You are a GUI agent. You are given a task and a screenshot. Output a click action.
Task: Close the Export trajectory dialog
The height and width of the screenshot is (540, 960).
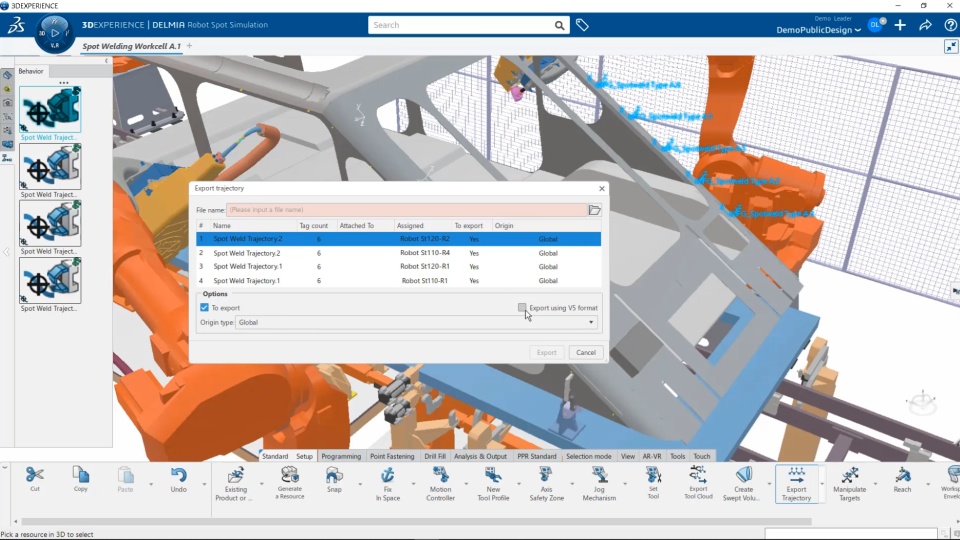602,189
